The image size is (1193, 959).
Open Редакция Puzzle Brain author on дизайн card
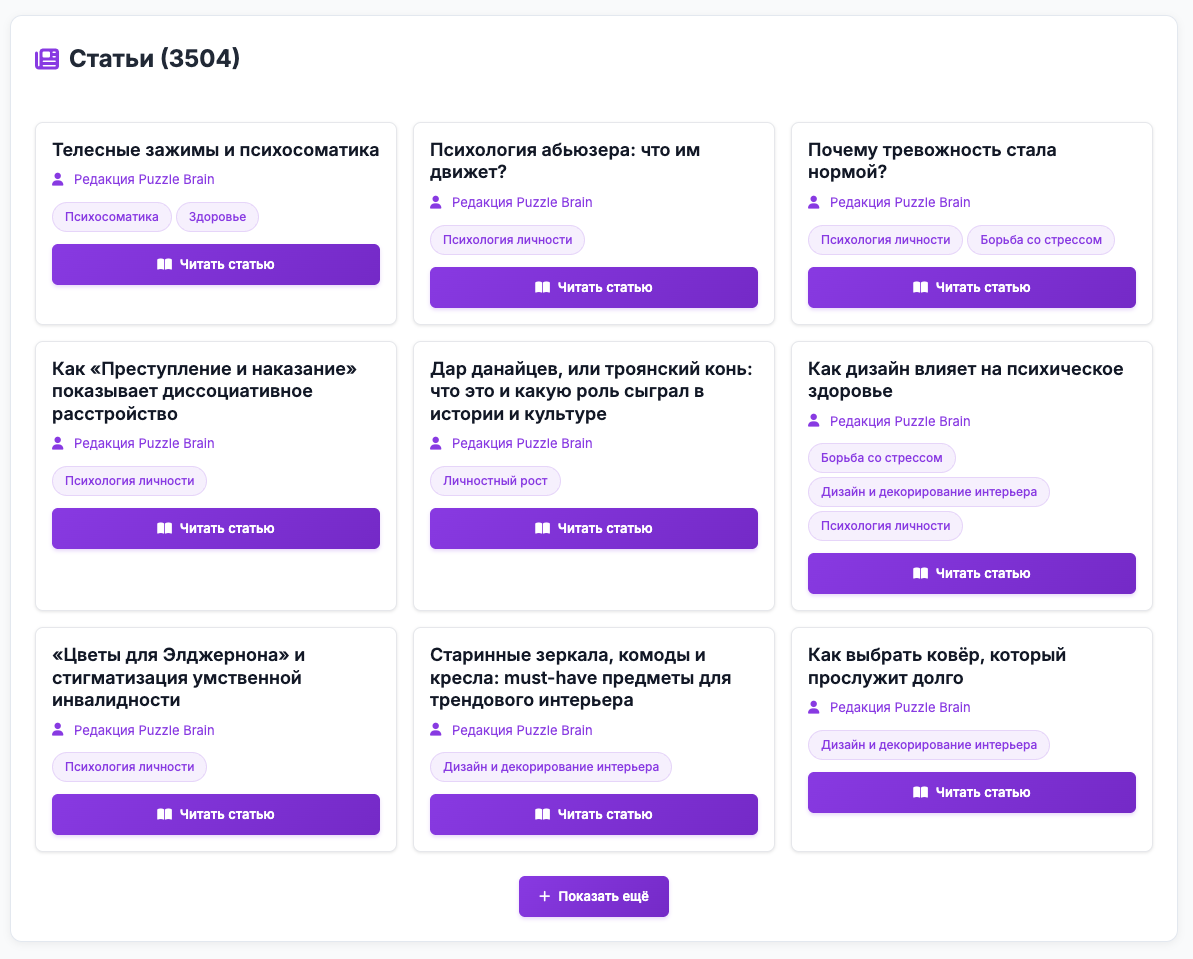point(899,422)
